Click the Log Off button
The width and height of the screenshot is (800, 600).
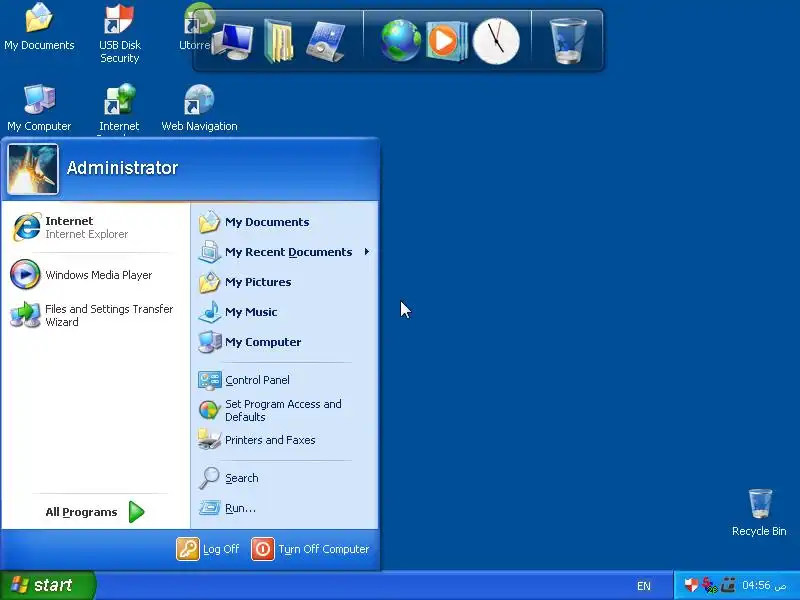[x=208, y=549]
